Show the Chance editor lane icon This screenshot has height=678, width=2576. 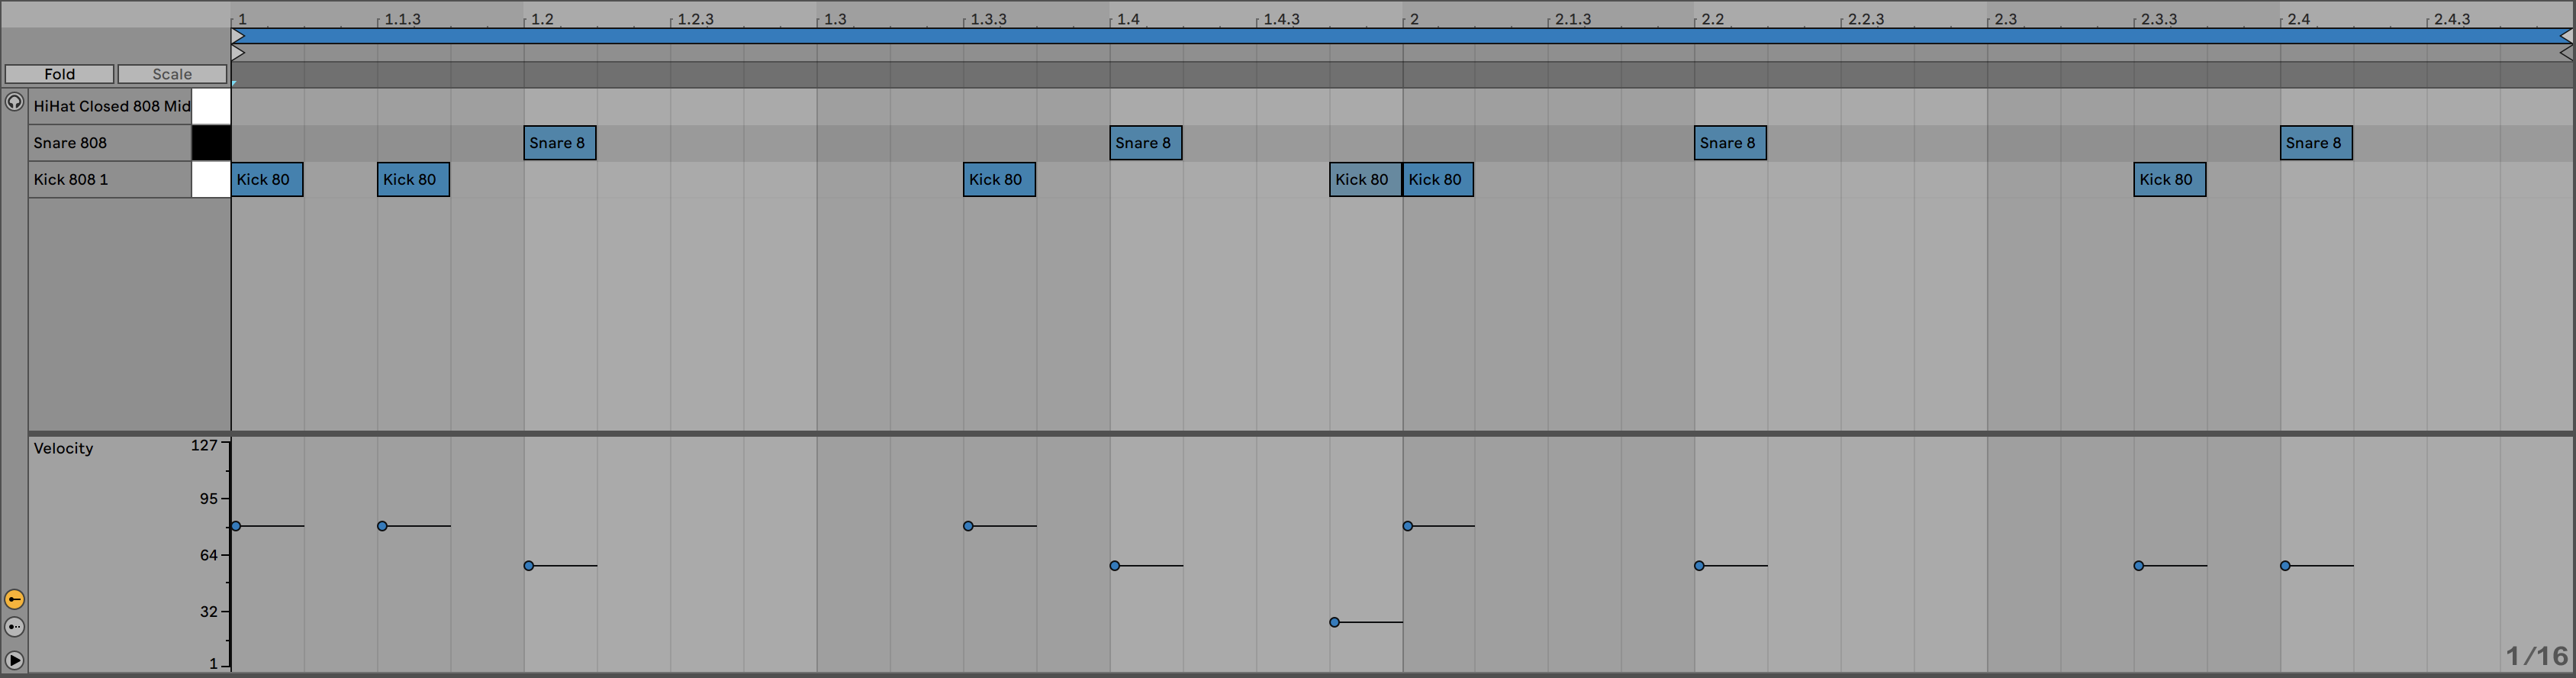[14, 627]
